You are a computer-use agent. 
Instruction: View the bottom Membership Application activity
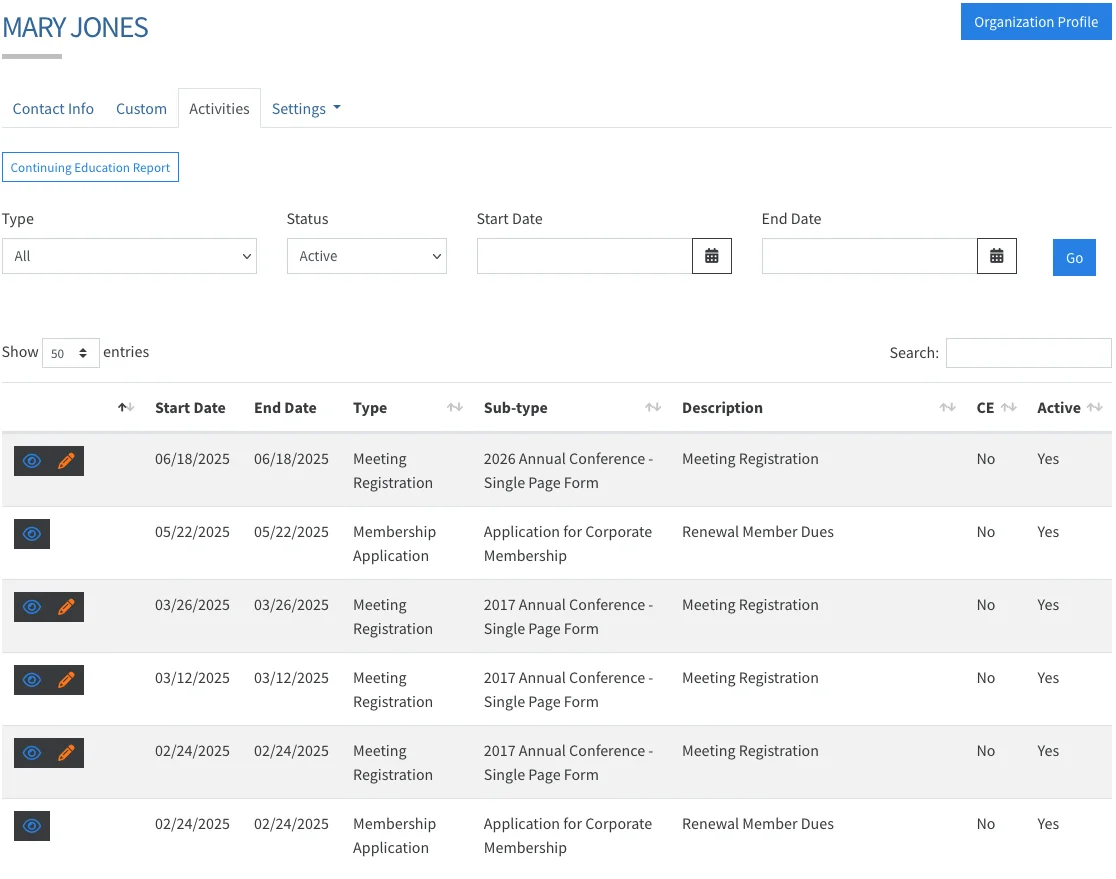(x=31, y=825)
